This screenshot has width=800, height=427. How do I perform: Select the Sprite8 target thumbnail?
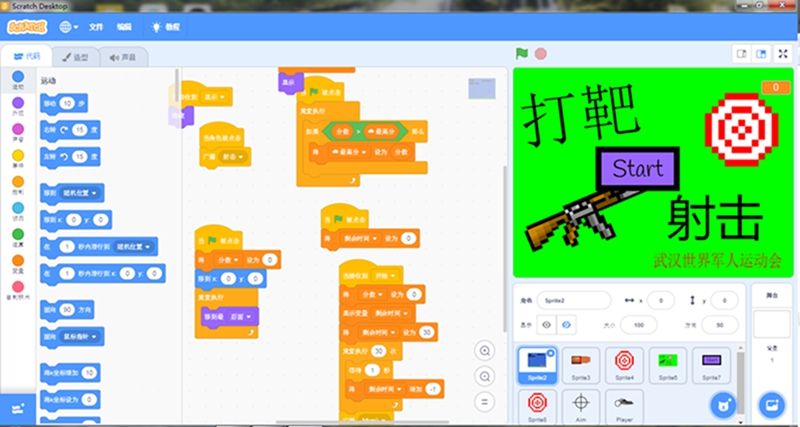click(x=537, y=407)
